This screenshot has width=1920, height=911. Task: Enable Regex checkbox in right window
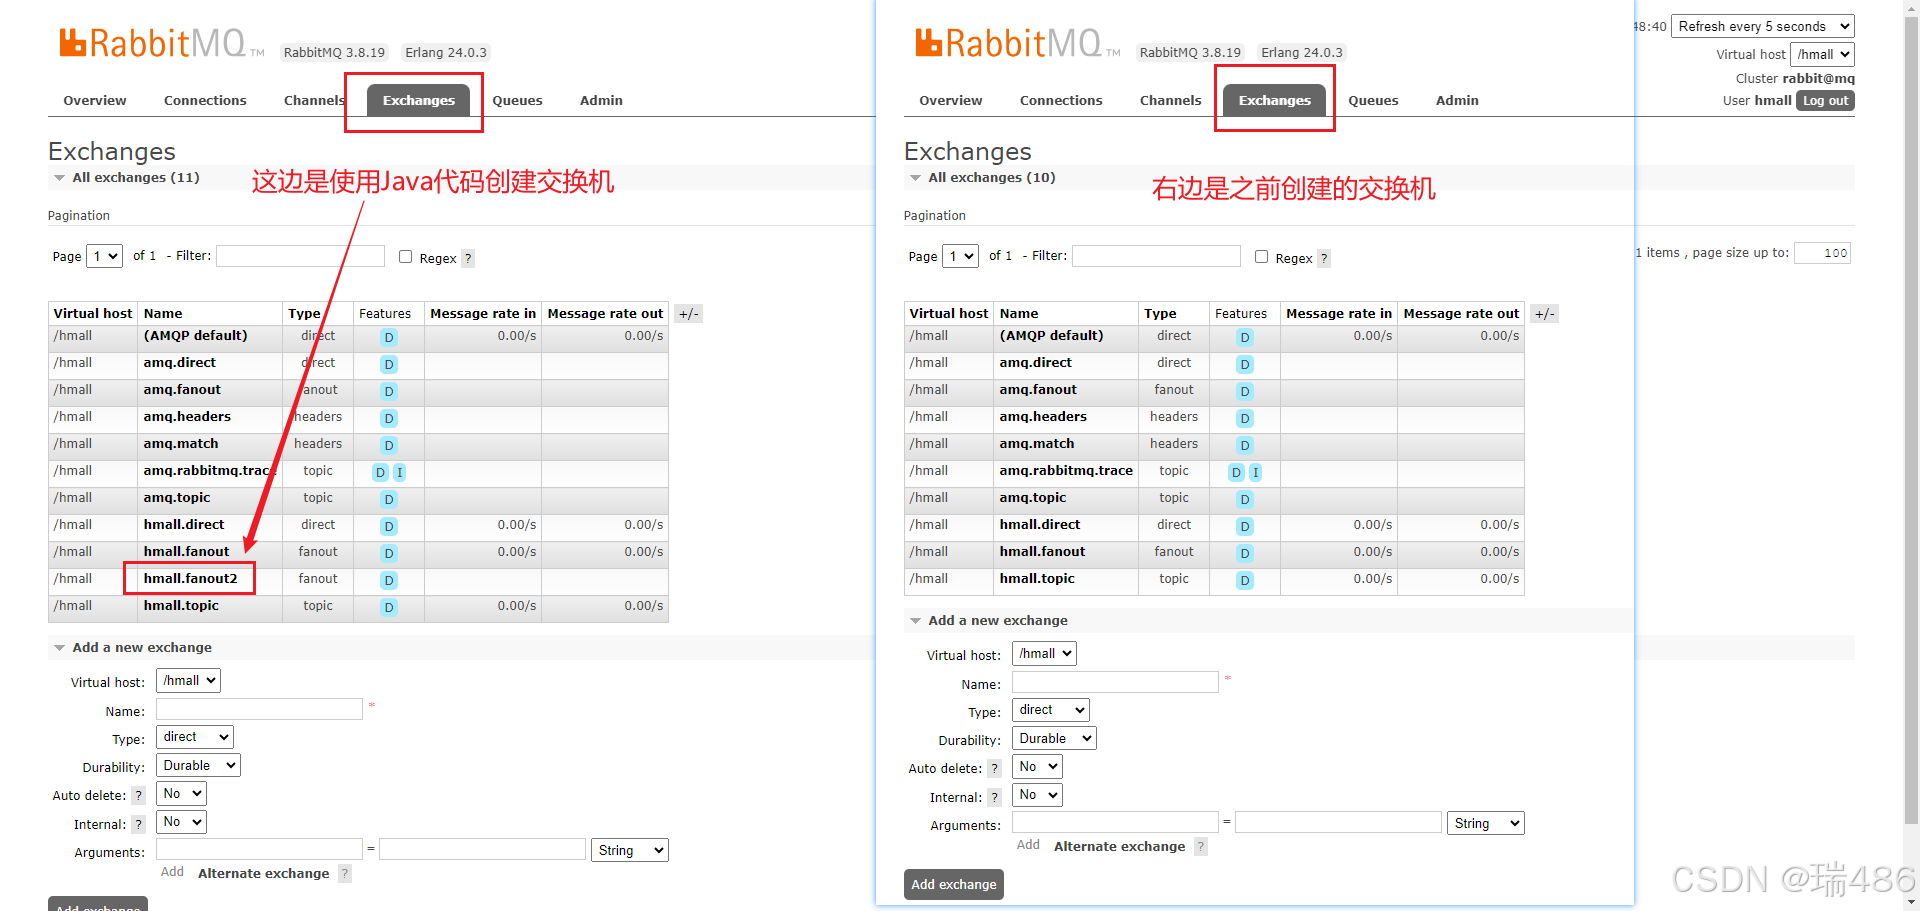1261,257
